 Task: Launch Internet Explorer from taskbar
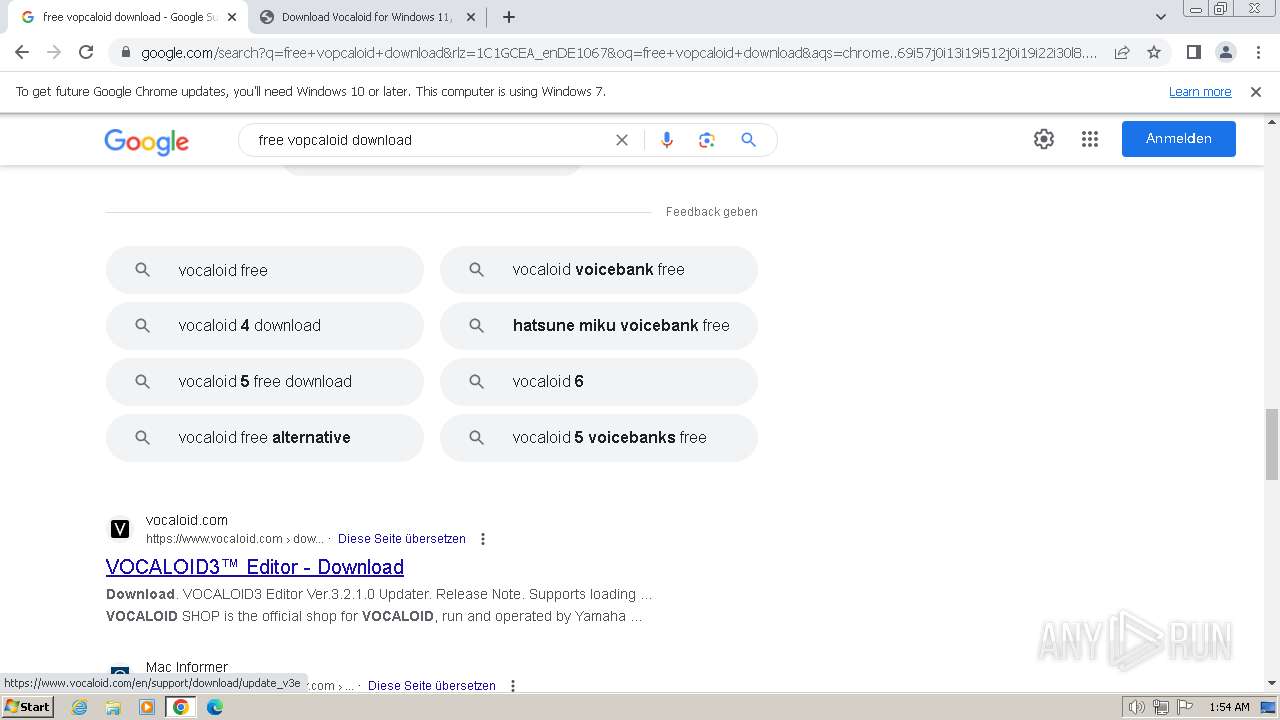coord(80,707)
